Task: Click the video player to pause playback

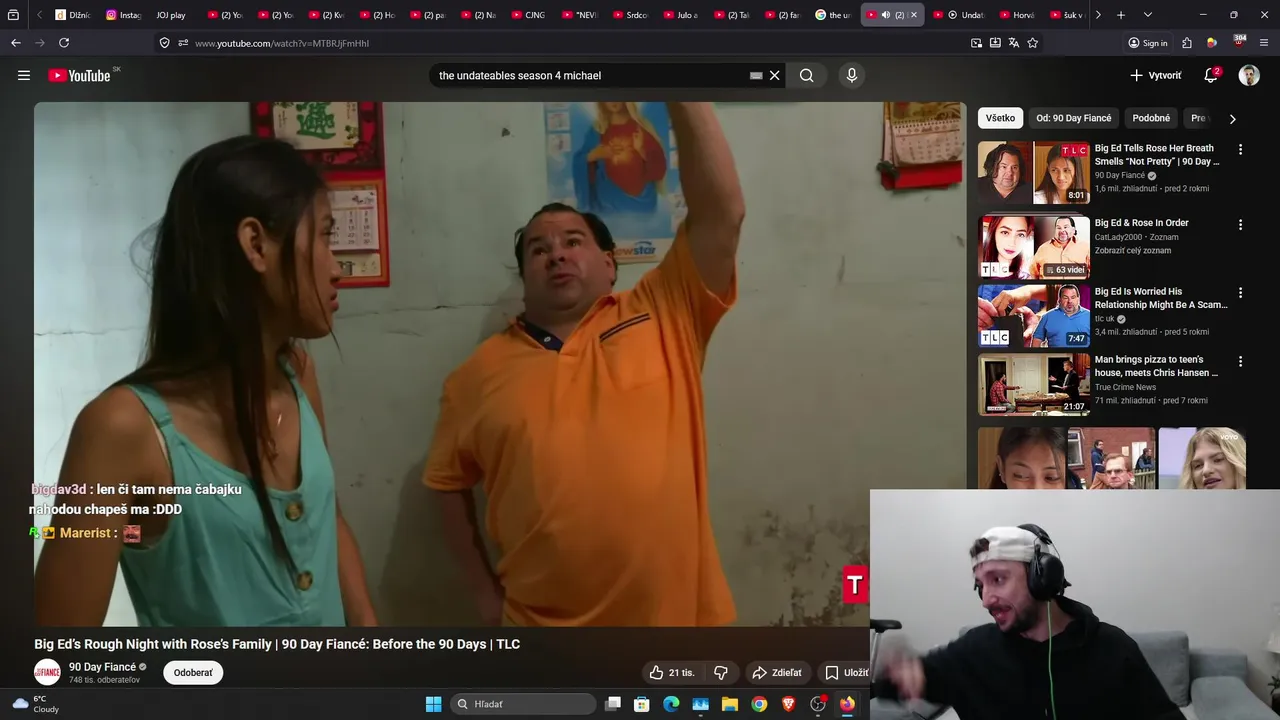Action: click(x=500, y=364)
